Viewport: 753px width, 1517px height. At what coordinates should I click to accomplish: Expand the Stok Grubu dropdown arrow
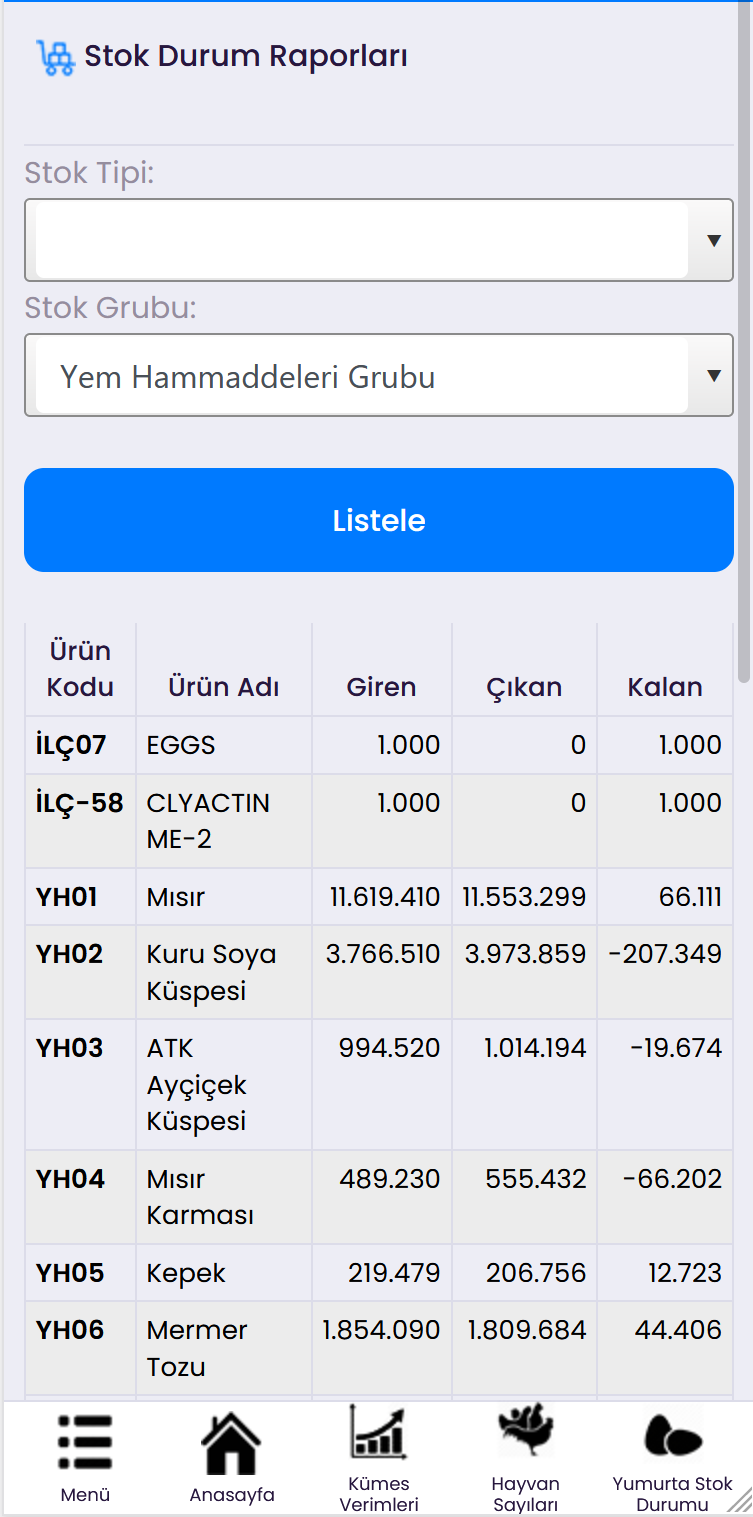point(713,375)
